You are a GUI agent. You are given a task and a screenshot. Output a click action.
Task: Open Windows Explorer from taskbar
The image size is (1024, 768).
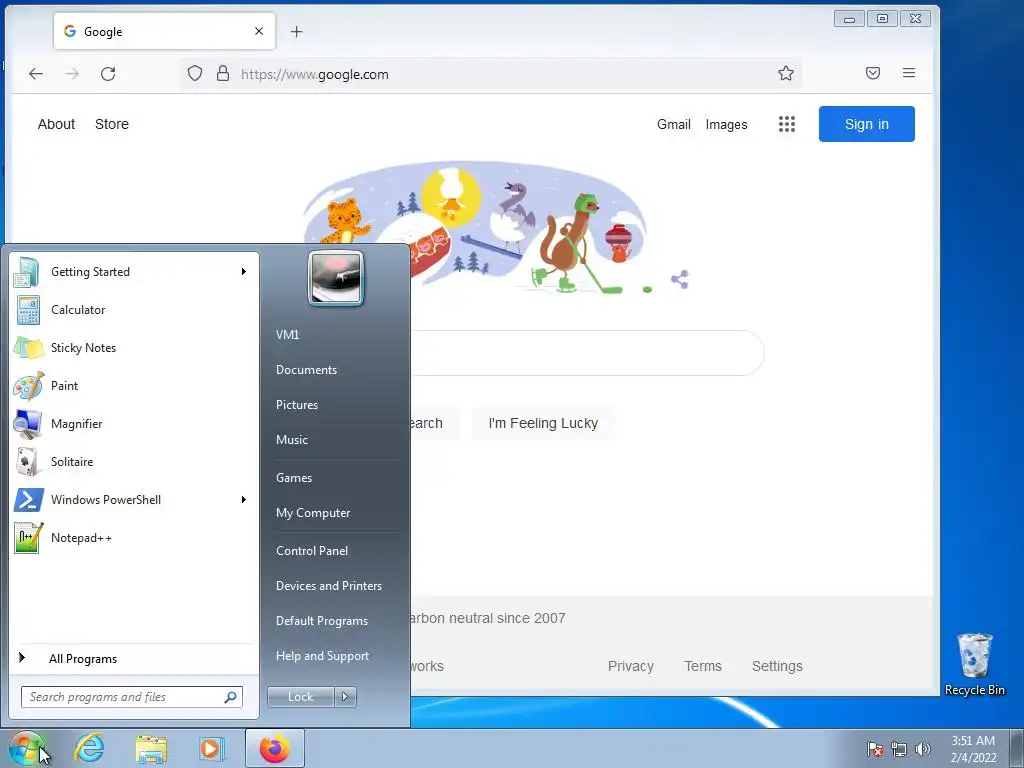pyautogui.click(x=151, y=748)
